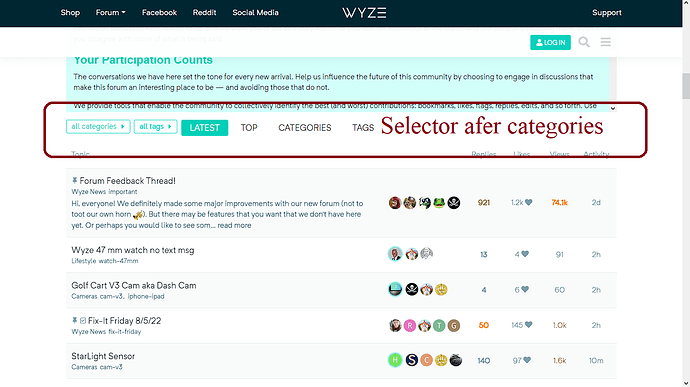Click the heart icon on Golf Cart V3 Cam row

525,290
